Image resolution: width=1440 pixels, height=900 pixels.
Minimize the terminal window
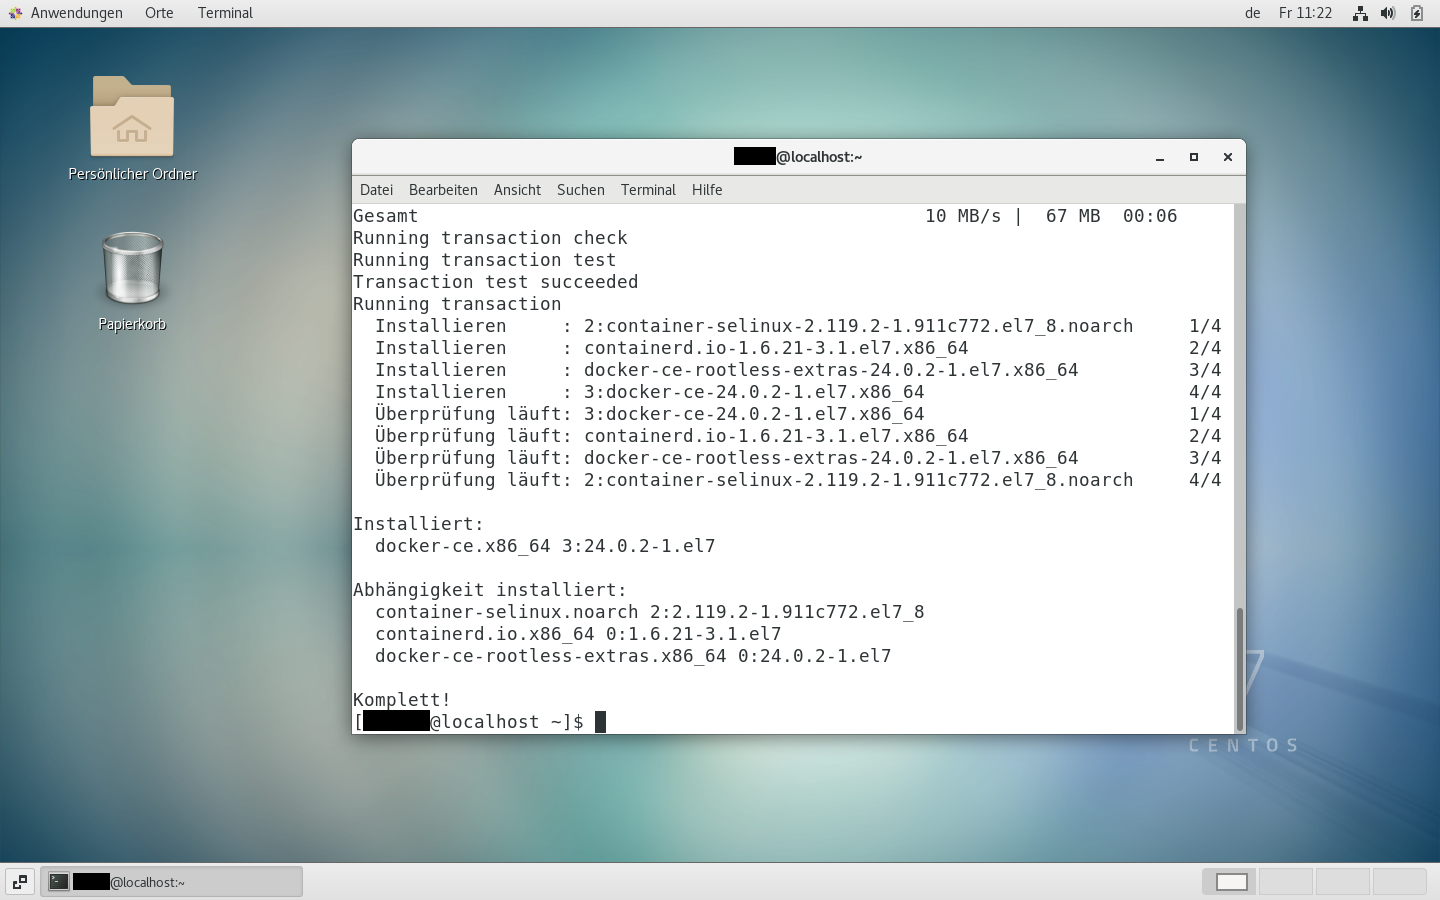[1160, 157]
